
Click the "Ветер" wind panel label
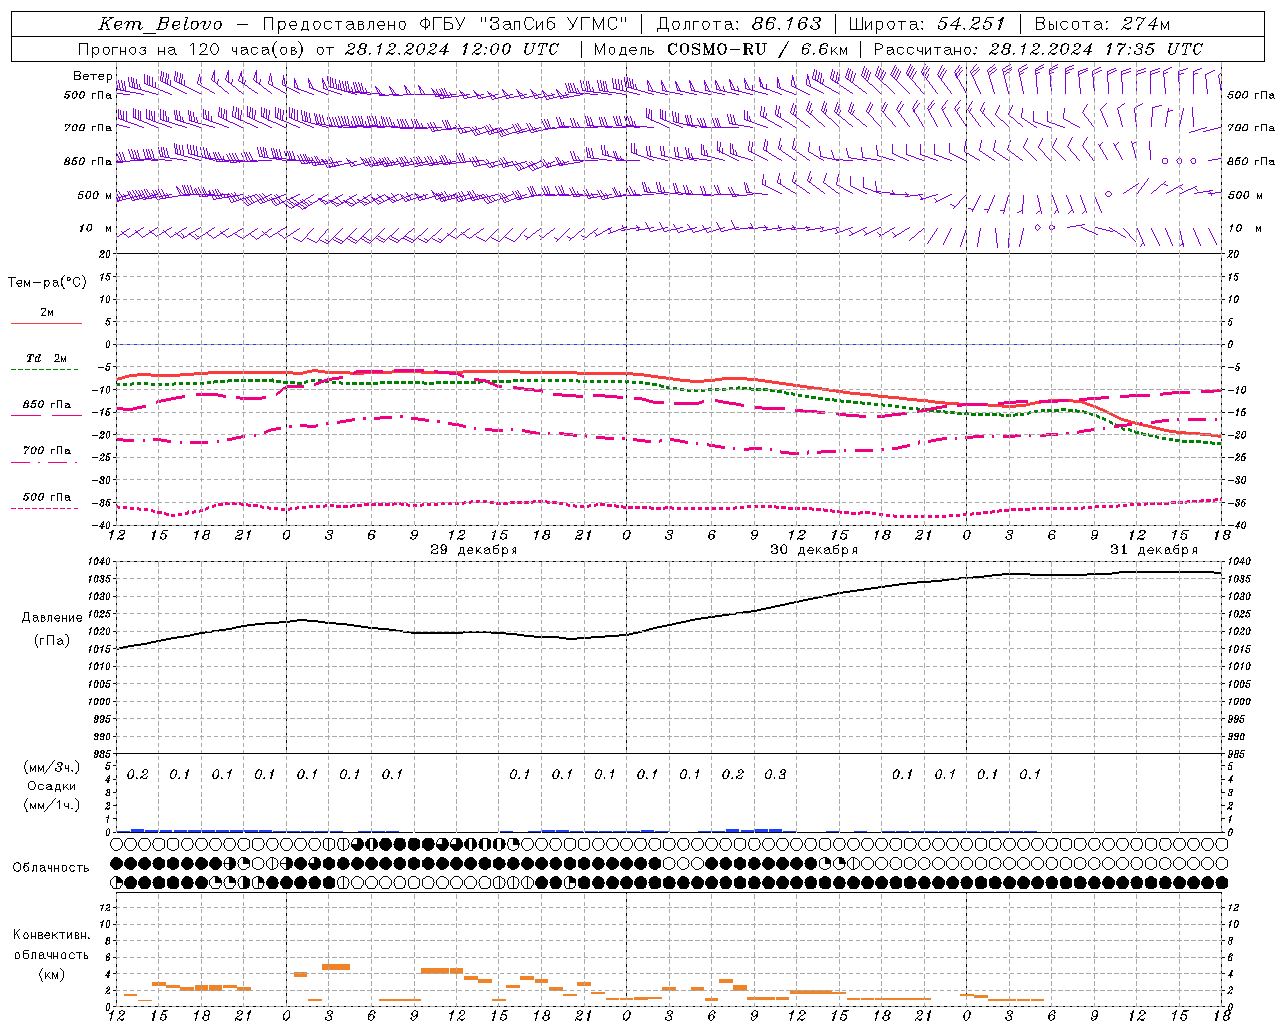pyautogui.click(x=92, y=76)
